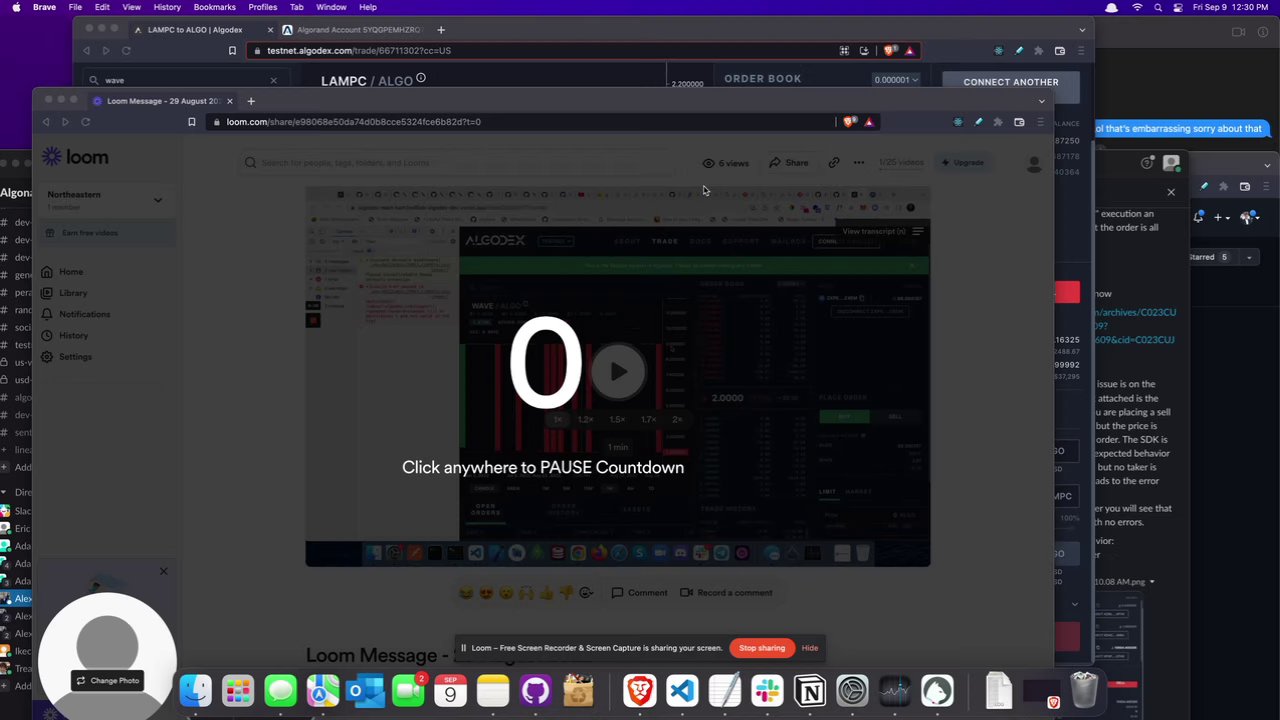Open the Bookmarks menu
This screenshot has width=1280, height=720.
click(x=214, y=7)
